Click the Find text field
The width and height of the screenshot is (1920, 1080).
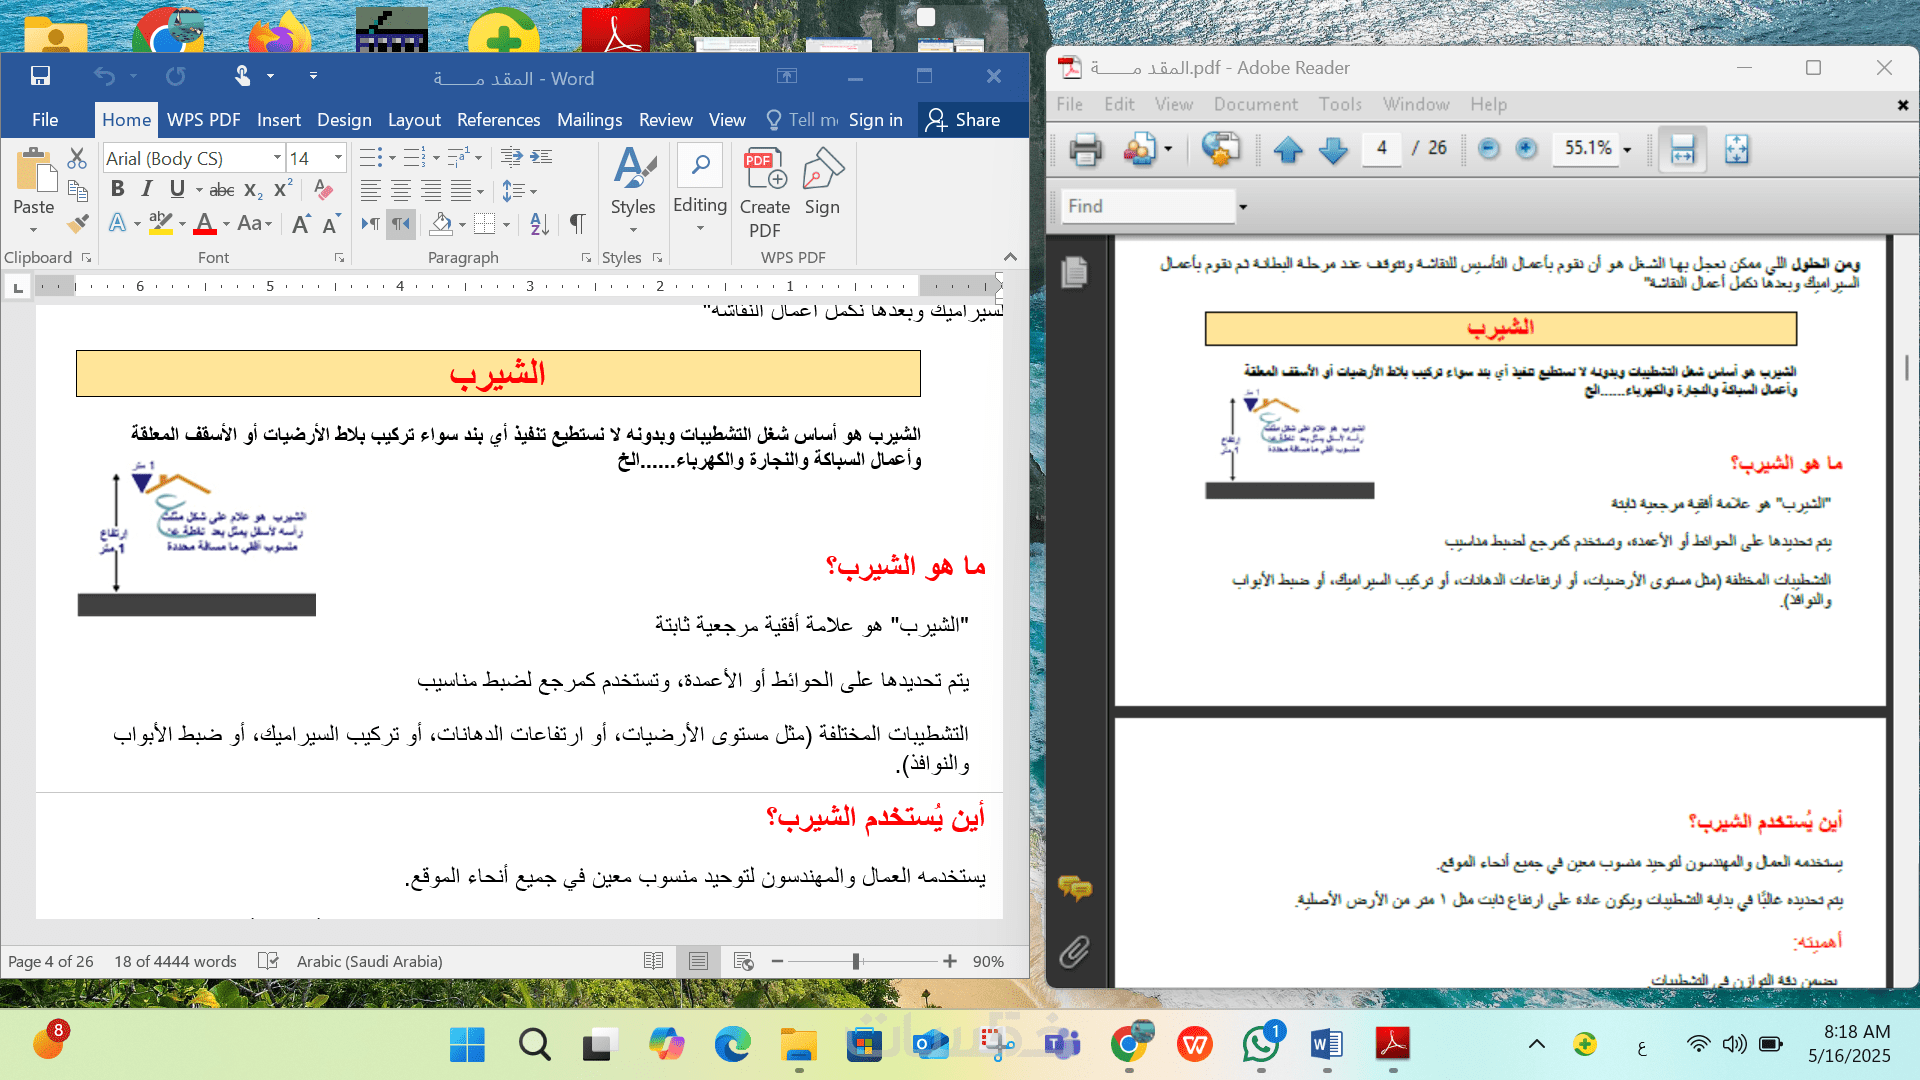click(x=1147, y=206)
